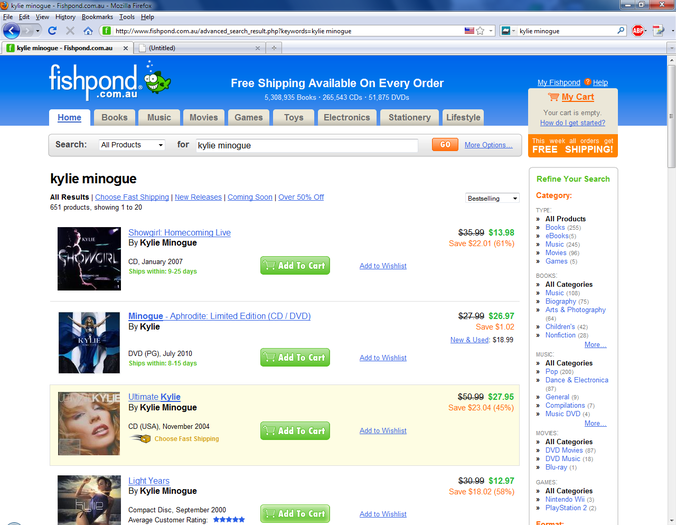Add Ultimate Kylie to cart

click(x=295, y=431)
